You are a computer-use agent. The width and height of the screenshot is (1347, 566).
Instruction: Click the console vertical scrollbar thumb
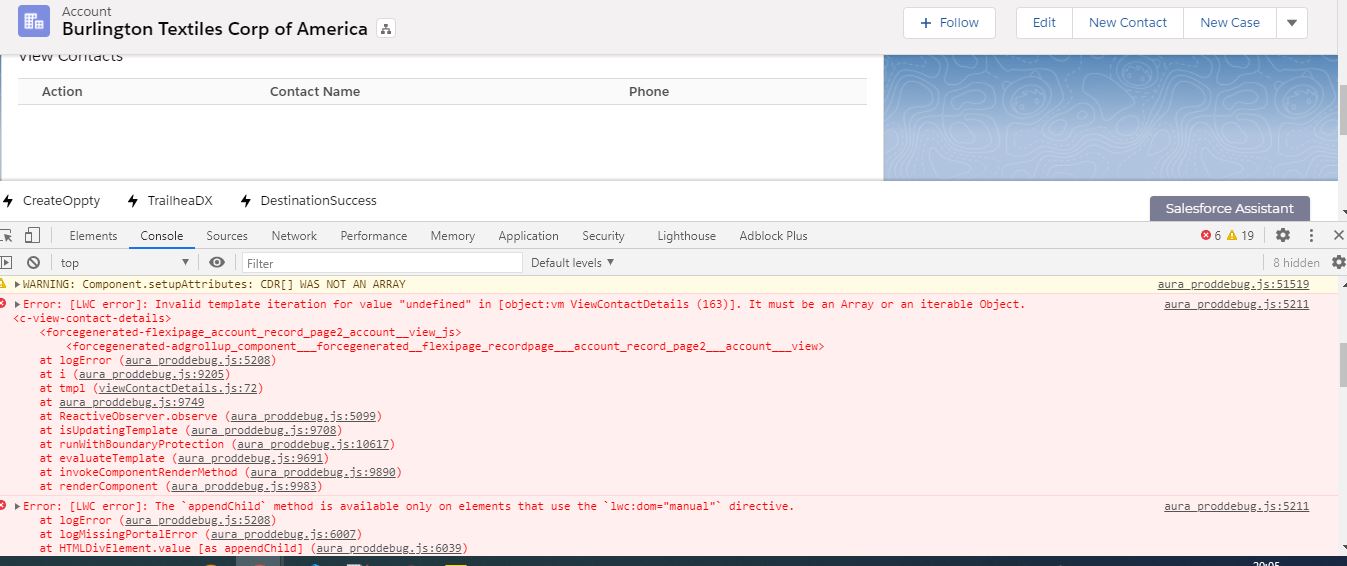pyautogui.click(x=1341, y=365)
